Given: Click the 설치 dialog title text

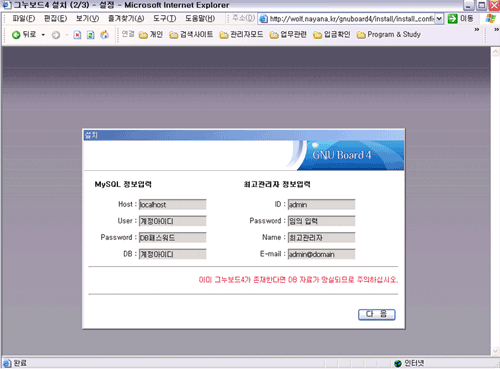Looking at the screenshot, I should (x=91, y=135).
